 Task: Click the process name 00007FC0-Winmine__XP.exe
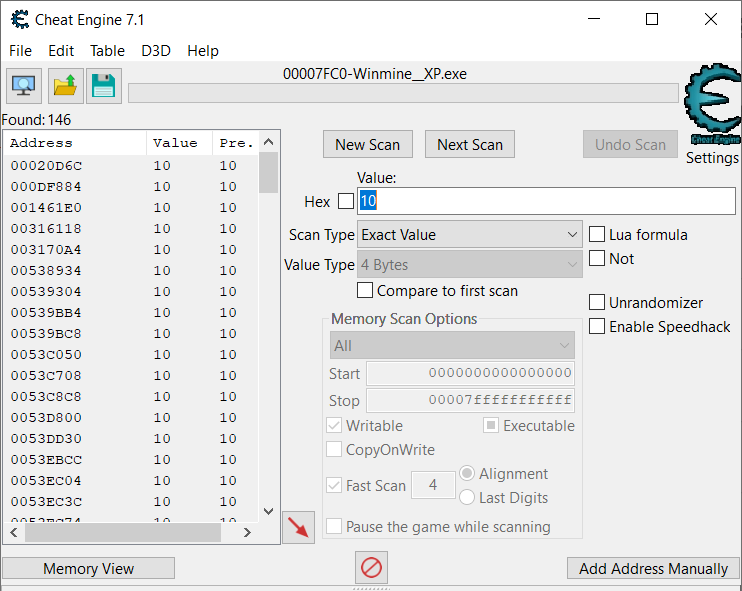coord(375,74)
